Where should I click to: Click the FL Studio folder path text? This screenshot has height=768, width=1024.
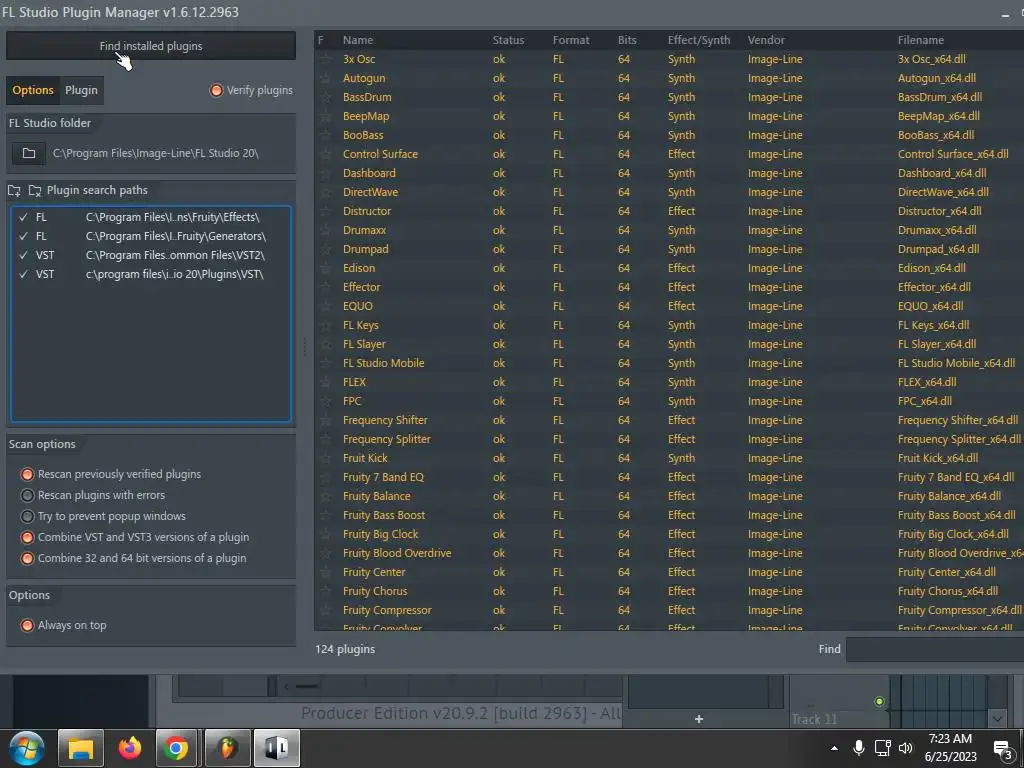[155, 153]
